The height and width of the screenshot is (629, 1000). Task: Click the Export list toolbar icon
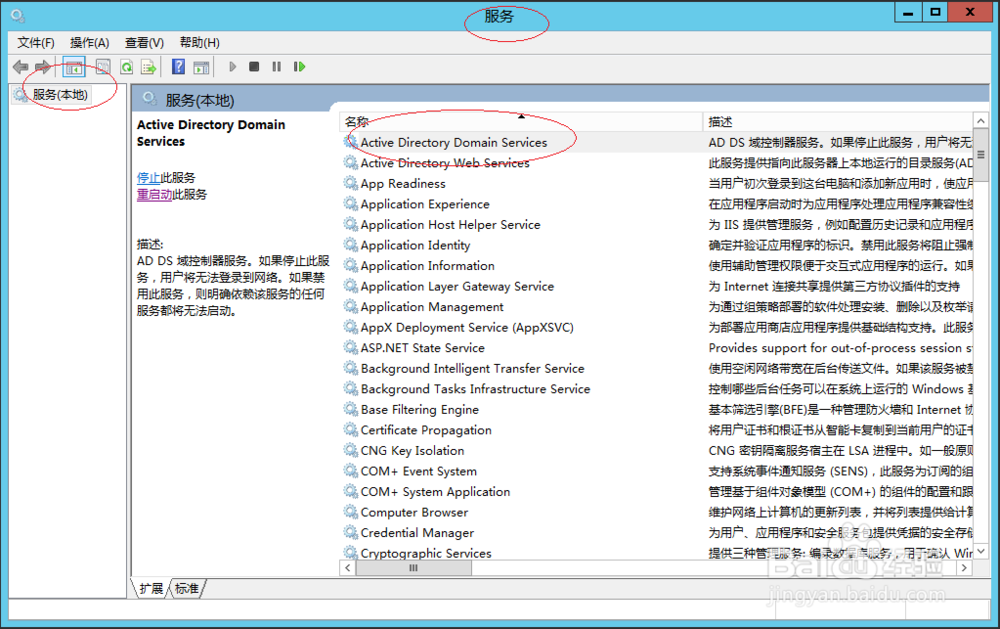pyautogui.click(x=149, y=66)
